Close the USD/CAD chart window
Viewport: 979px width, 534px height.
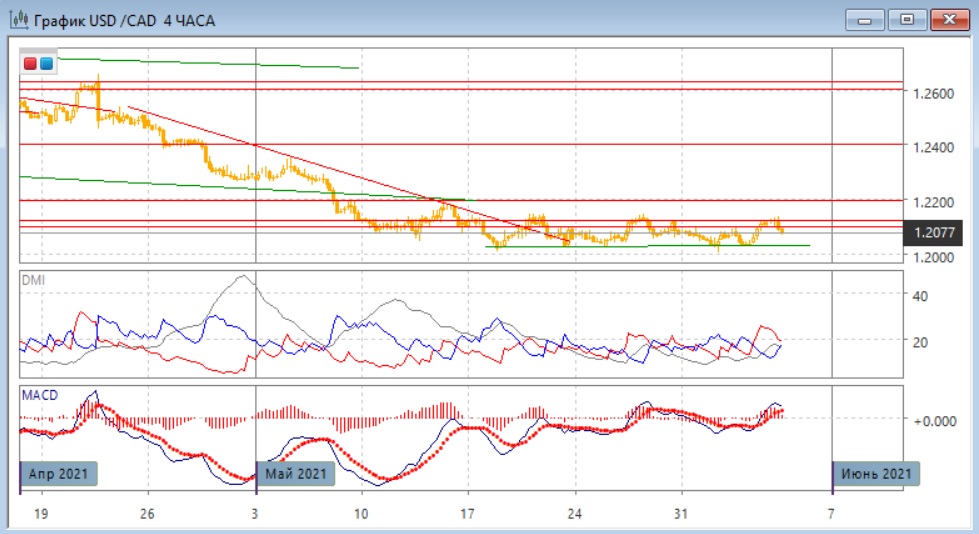pos(950,19)
